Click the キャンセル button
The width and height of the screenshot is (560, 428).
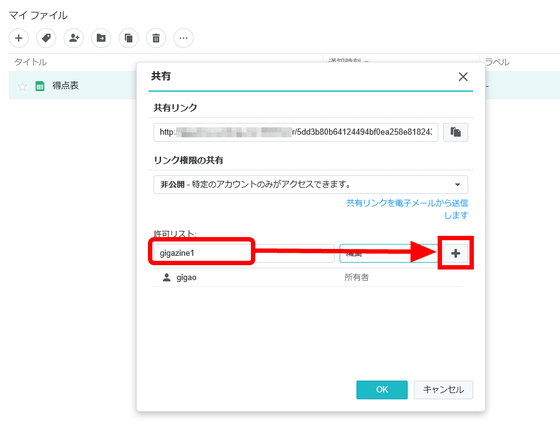443,389
